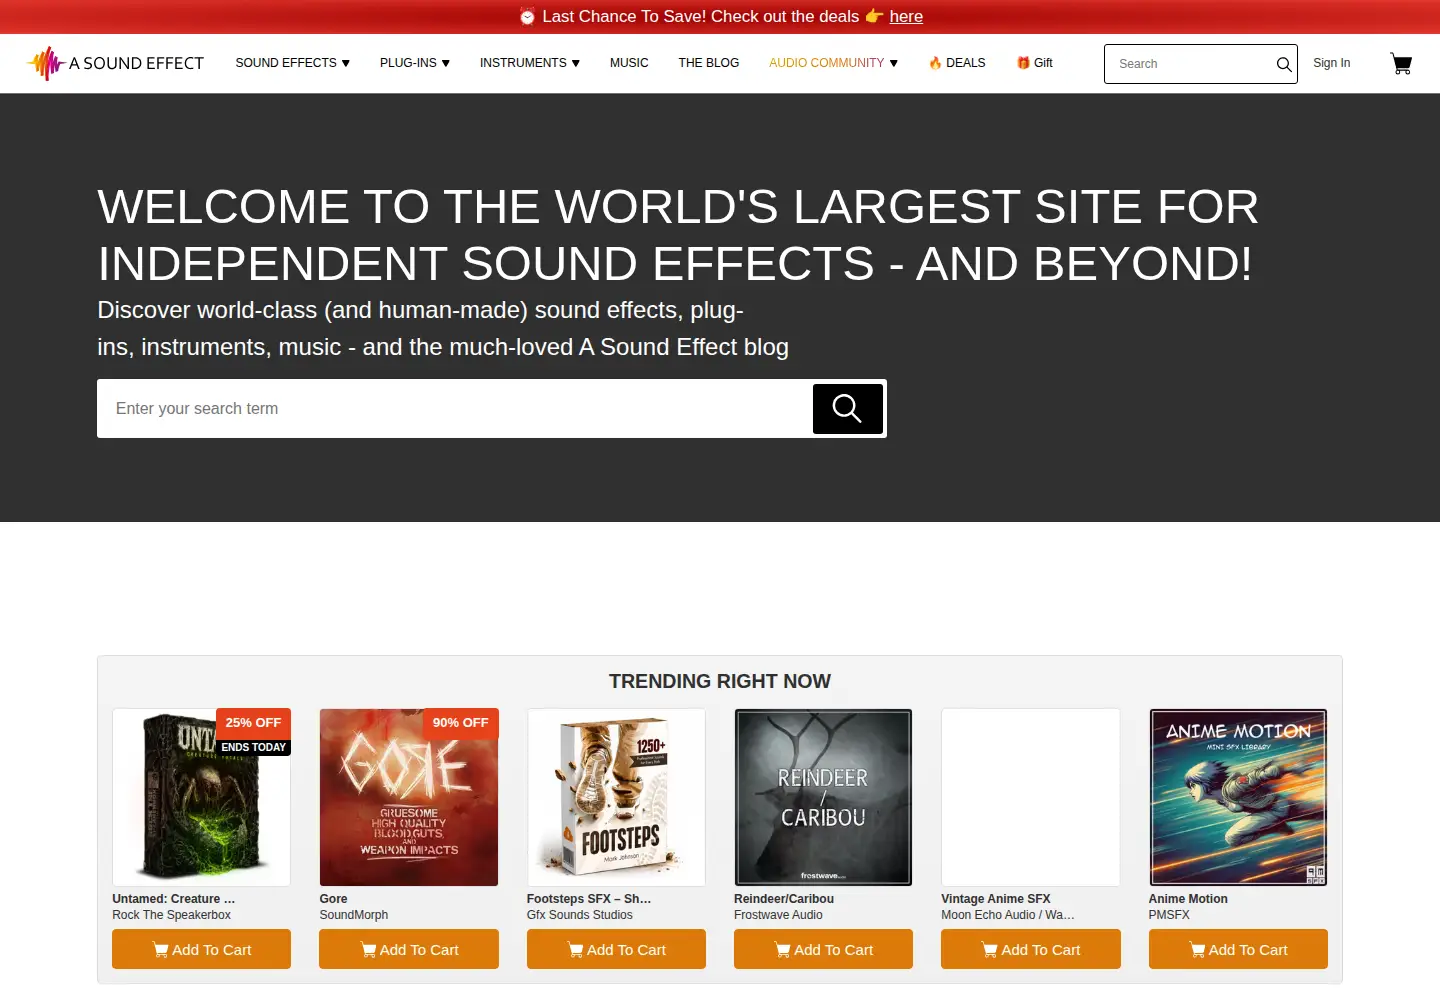Click the 'here' deals link in banner

[x=906, y=16]
